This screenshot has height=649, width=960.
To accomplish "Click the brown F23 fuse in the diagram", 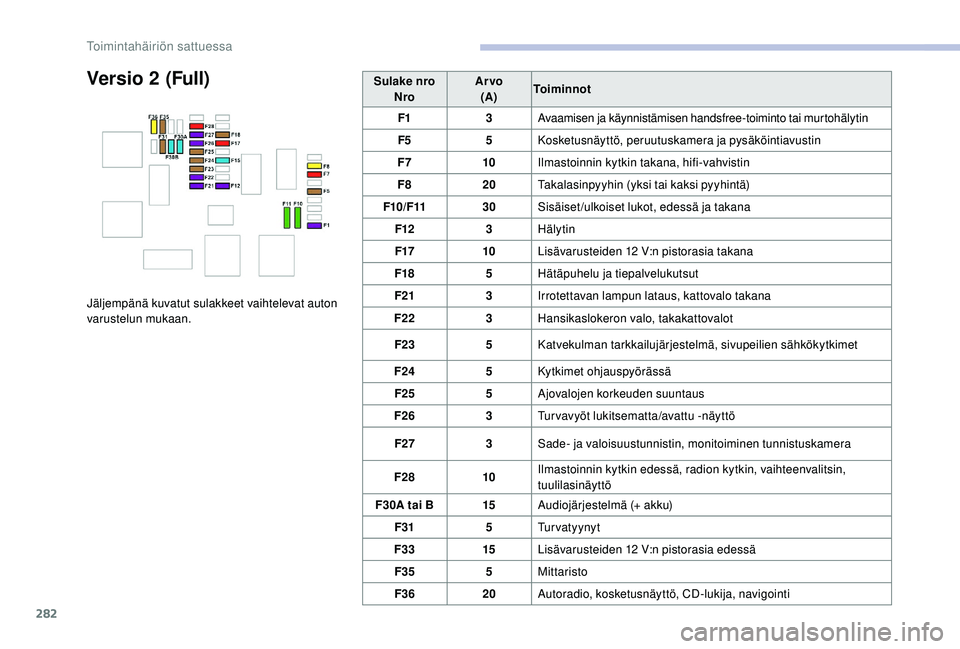I will pos(197,169).
